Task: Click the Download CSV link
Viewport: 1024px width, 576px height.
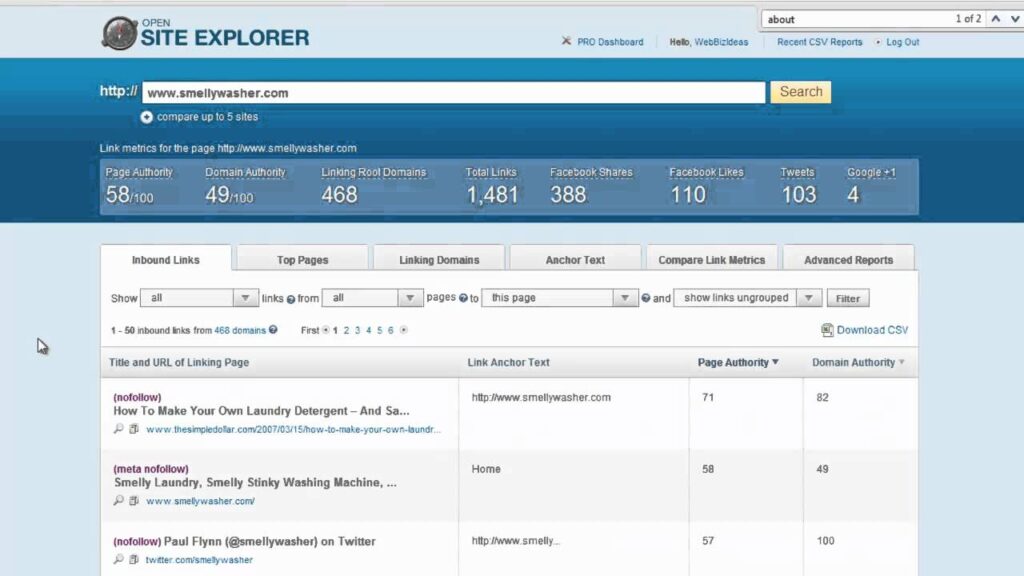Action: point(872,330)
